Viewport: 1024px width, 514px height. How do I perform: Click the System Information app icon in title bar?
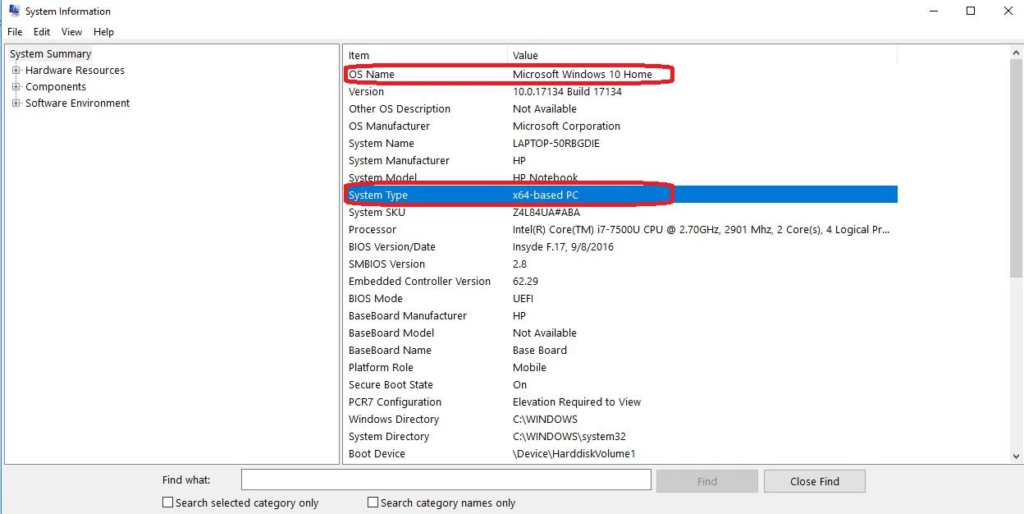(x=13, y=11)
